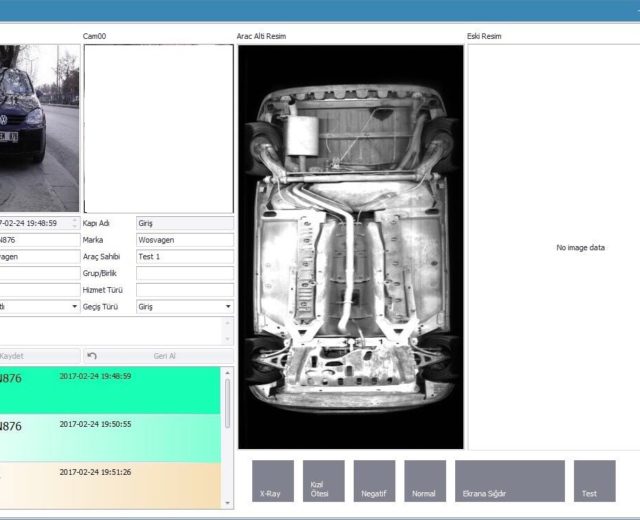The image size is (640, 520).
Task: Apply the Negatif image filter
Action: tap(374, 481)
